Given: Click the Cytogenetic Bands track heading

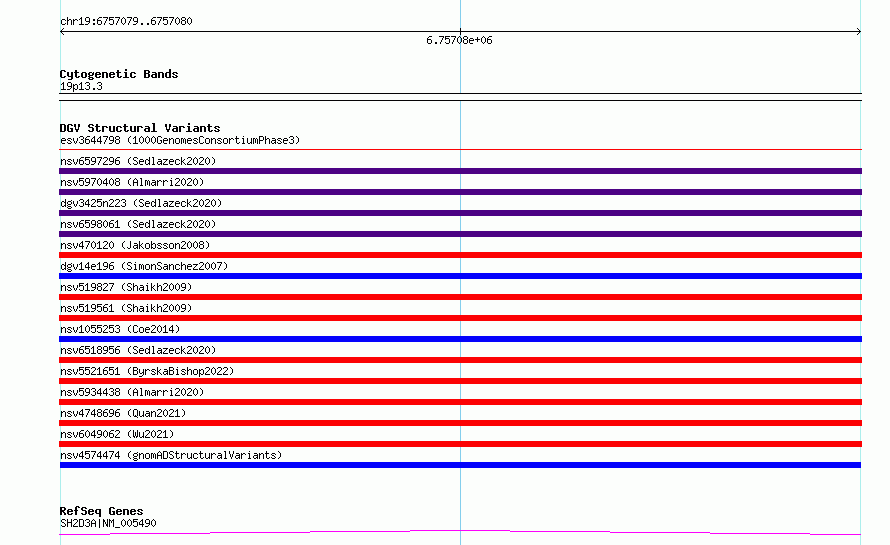Looking at the screenshot, I should (119, 74).
